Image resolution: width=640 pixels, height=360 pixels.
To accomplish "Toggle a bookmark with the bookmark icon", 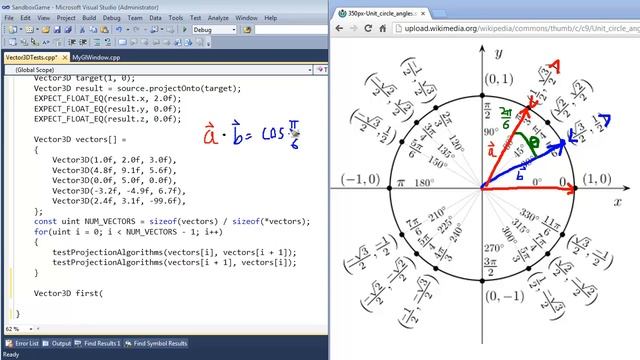I will [x=122, y=42].
